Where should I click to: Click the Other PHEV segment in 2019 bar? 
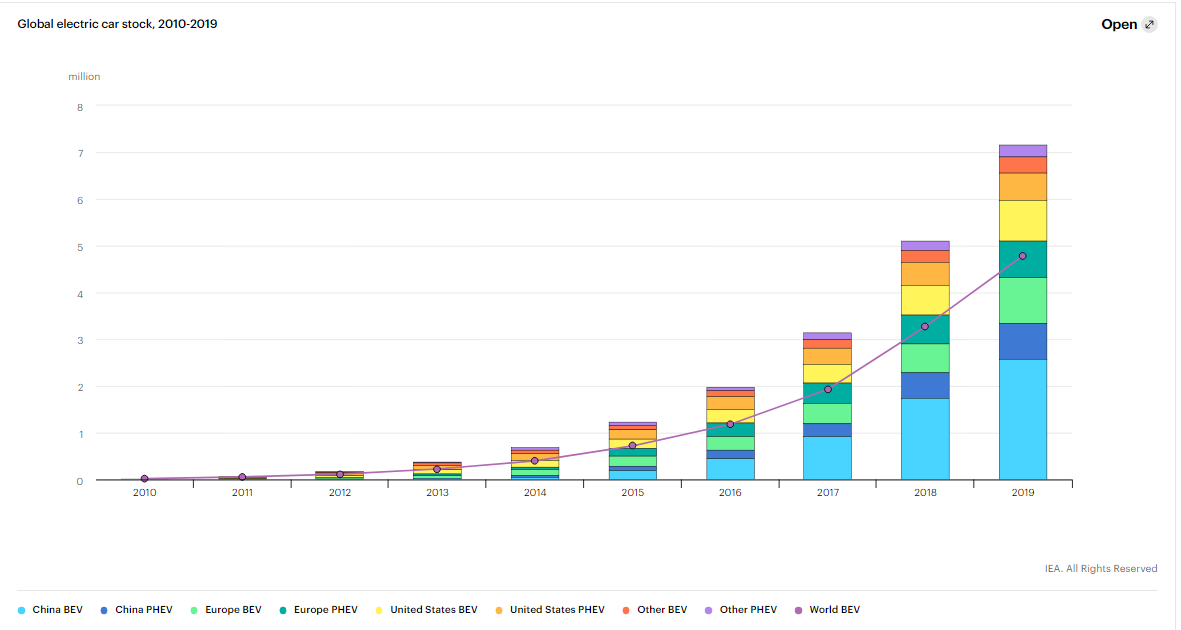[x=1023, y=151]
